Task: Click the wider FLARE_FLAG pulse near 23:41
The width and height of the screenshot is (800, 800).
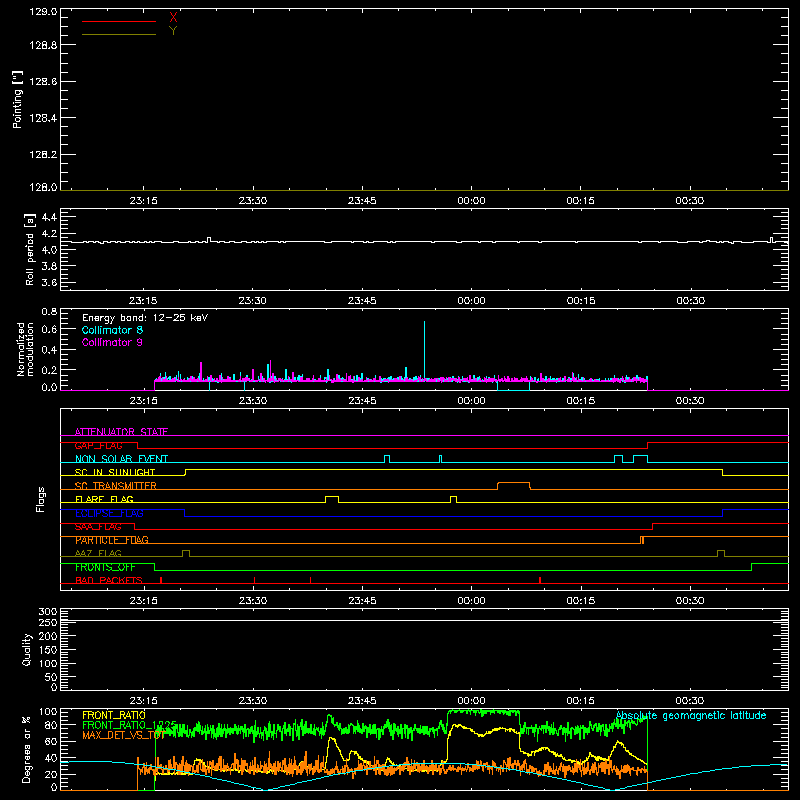Action: [332, 499]
